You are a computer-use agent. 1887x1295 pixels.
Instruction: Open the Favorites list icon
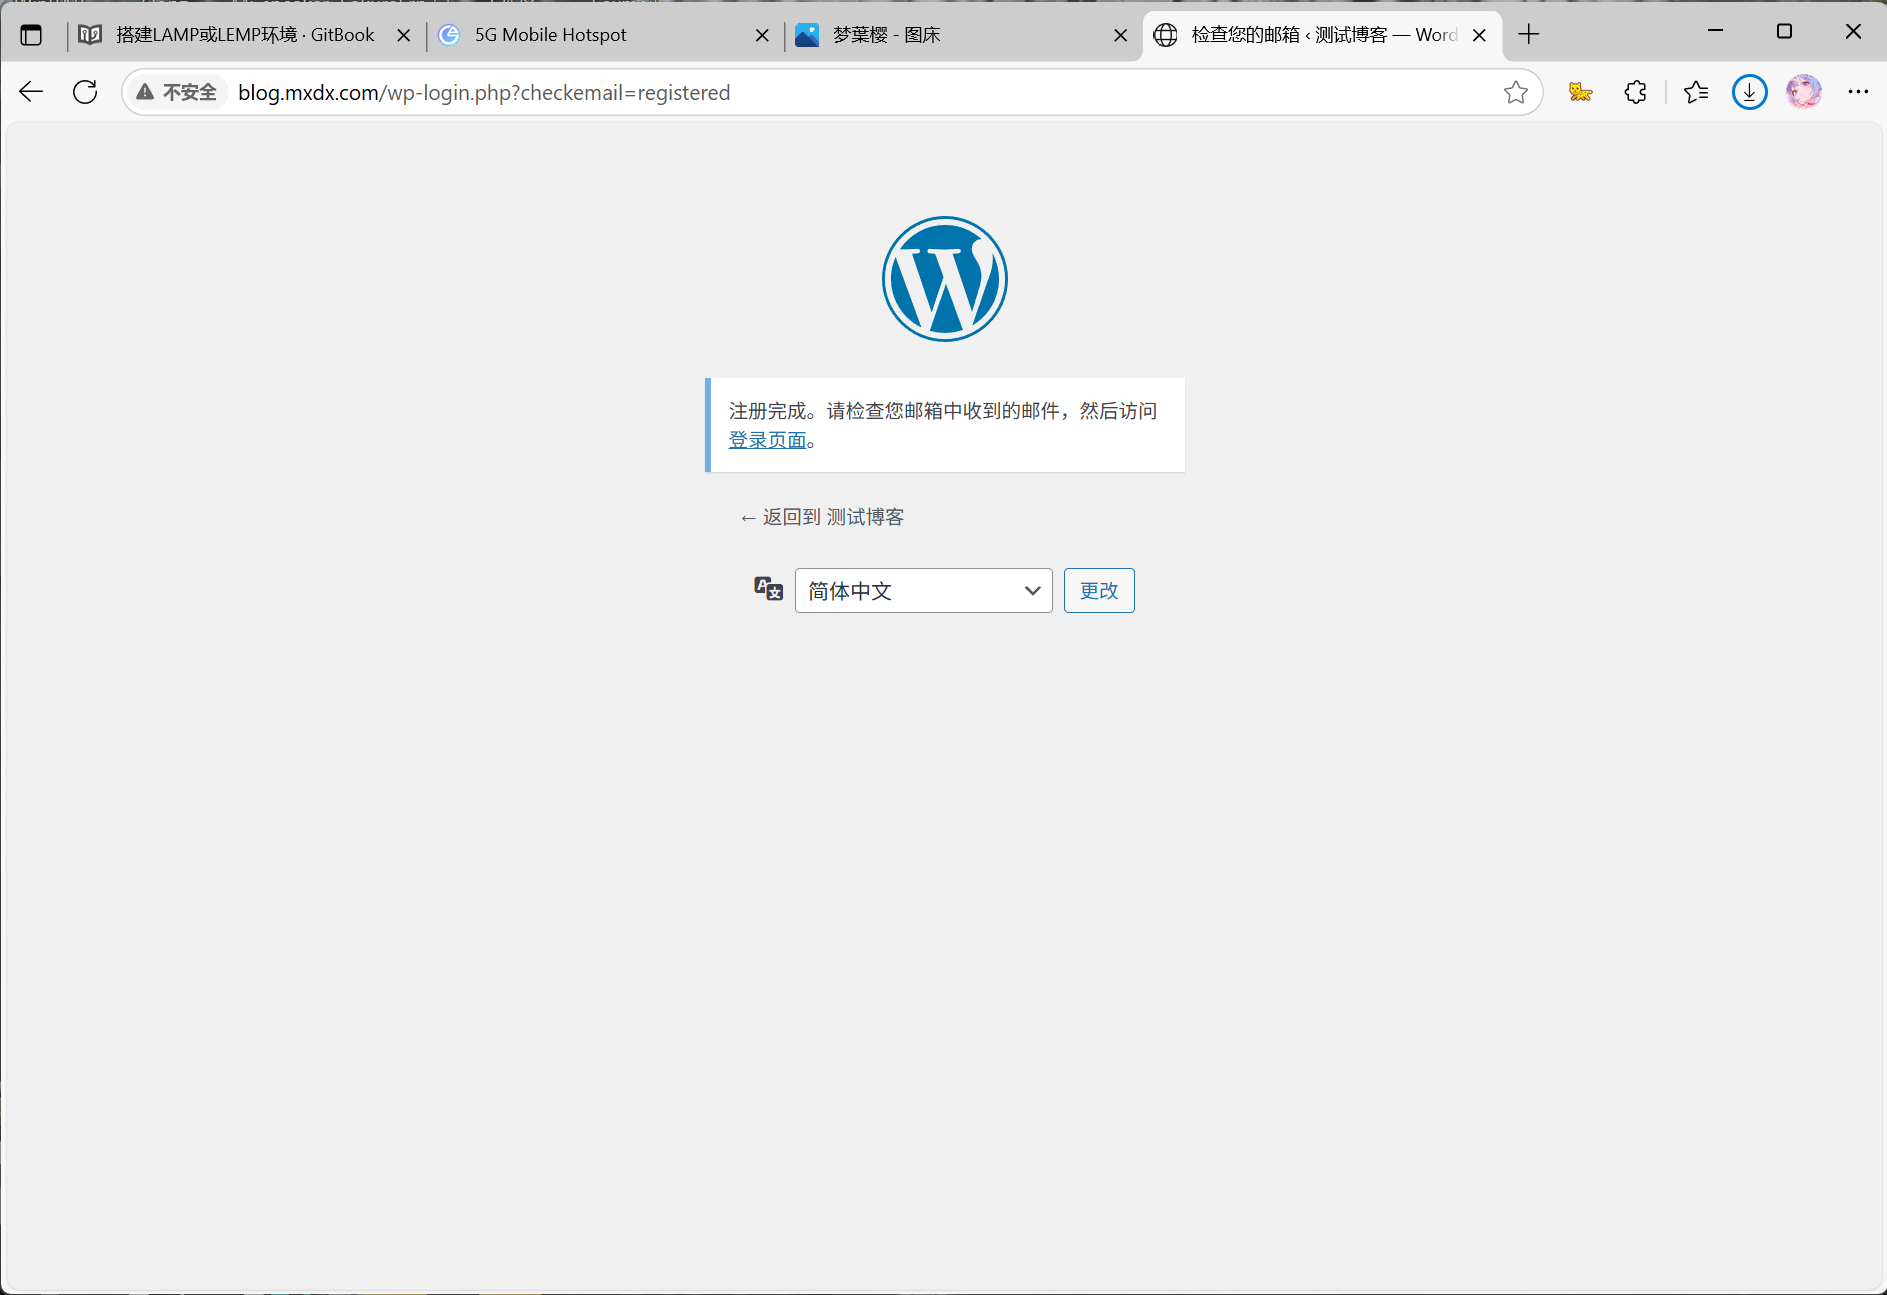1696,92
